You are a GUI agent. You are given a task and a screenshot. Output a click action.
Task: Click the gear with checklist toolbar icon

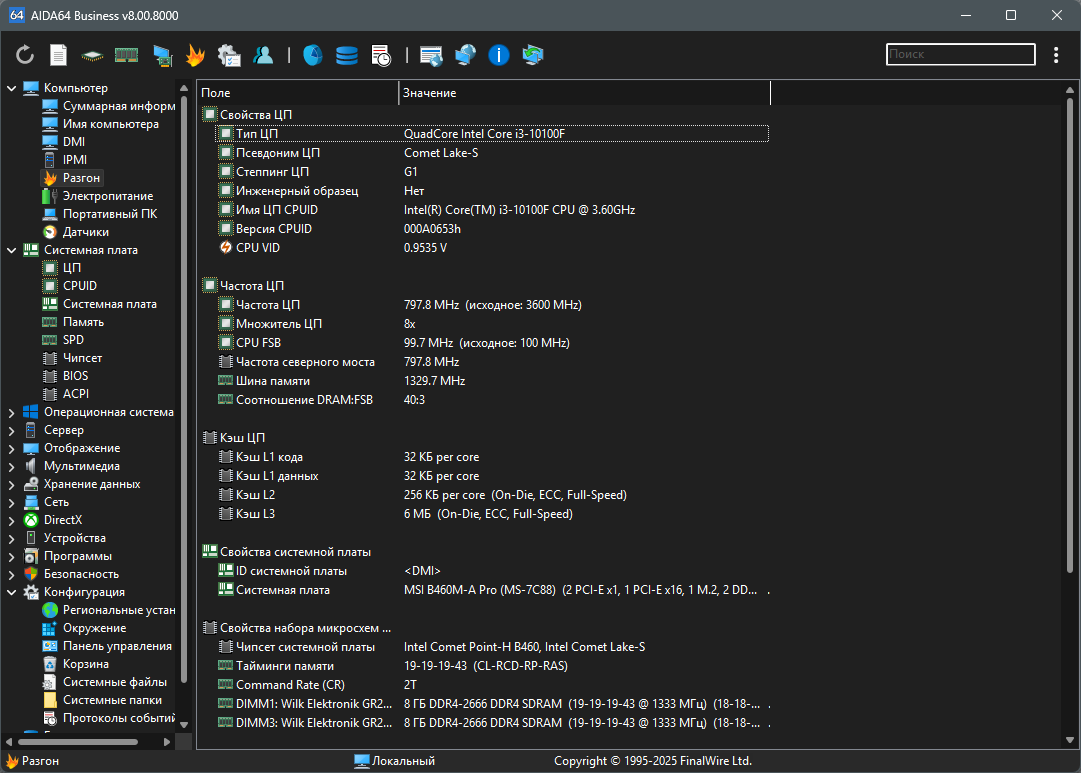[229, 55]
